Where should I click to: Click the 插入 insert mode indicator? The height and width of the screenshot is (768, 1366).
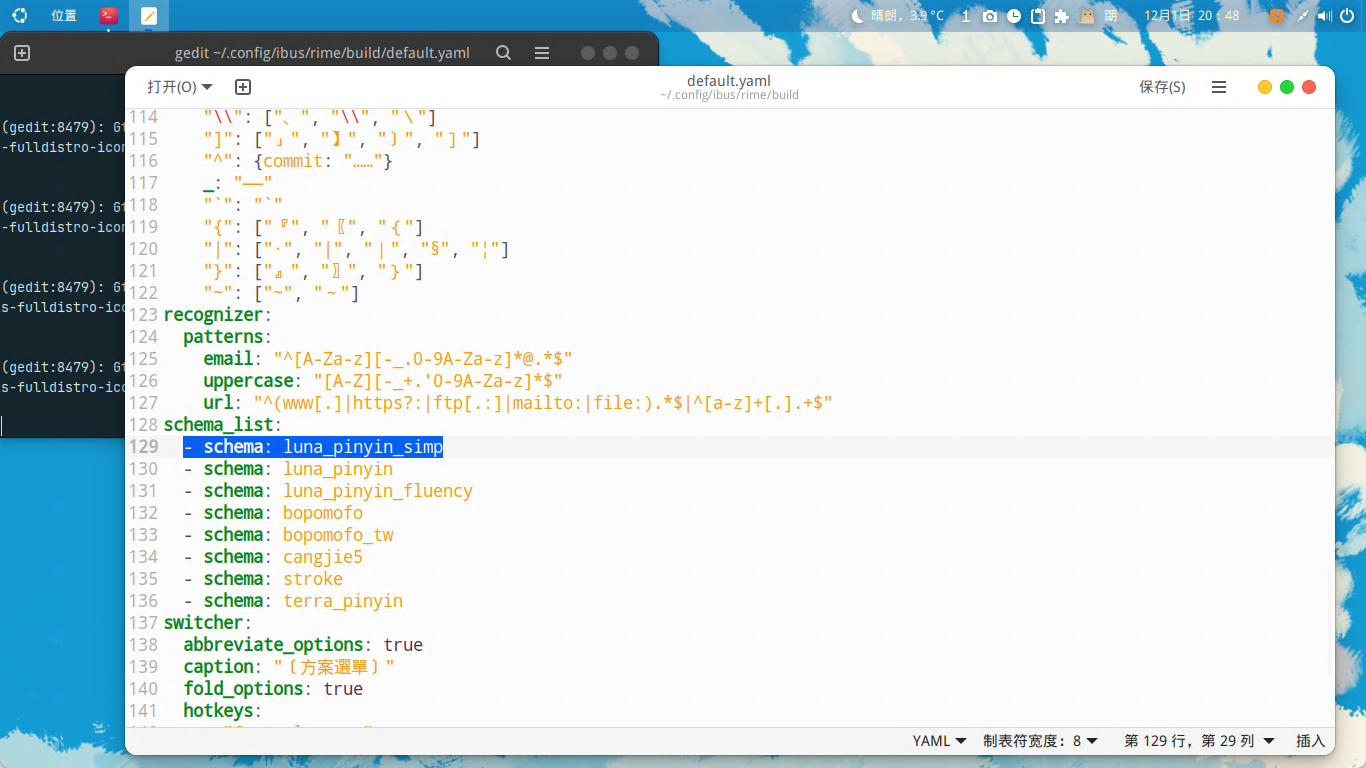1310,741
